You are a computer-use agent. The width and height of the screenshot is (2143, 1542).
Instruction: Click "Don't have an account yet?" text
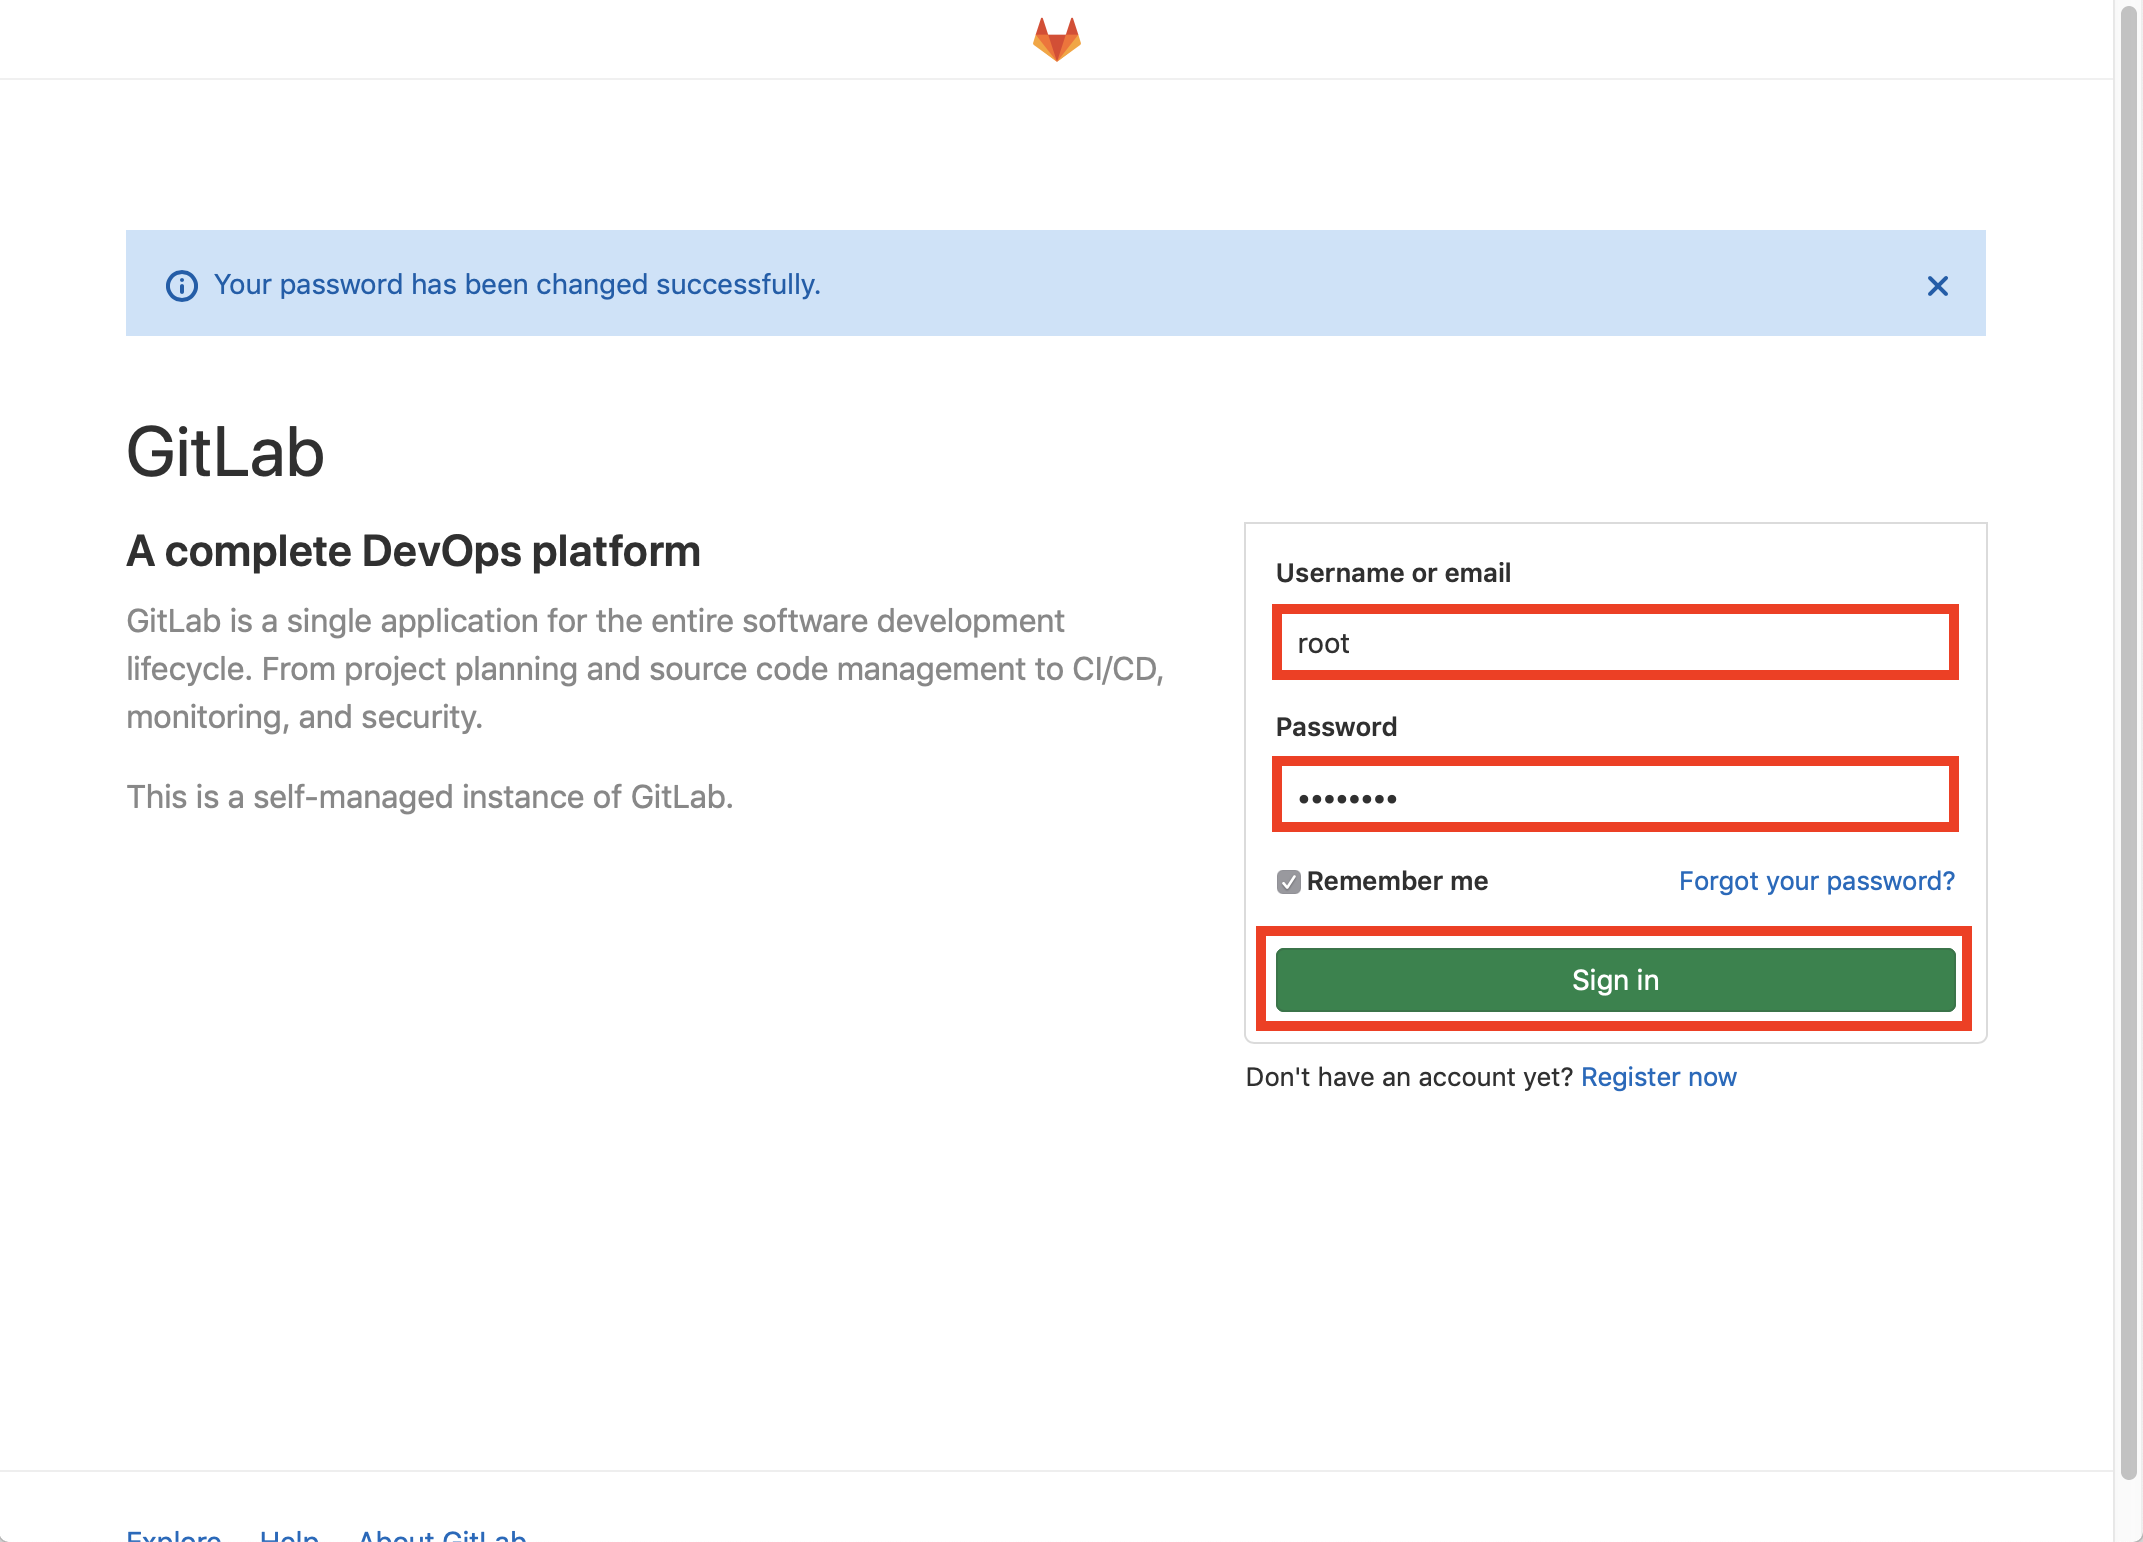1409,1077
